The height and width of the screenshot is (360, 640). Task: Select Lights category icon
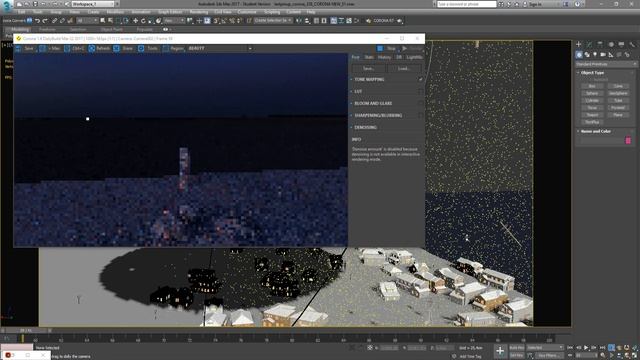595,54
